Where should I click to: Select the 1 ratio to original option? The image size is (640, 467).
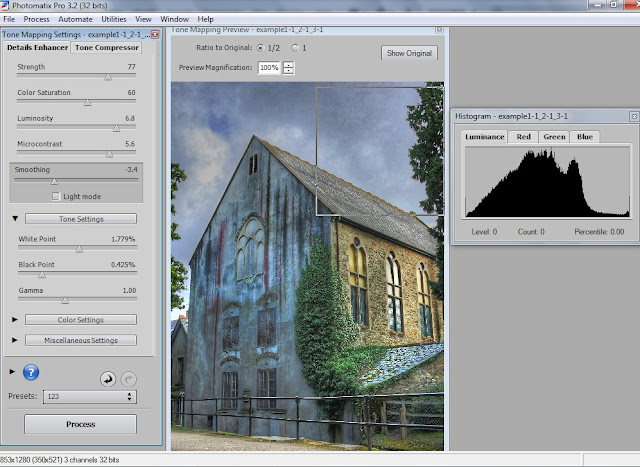294,47
